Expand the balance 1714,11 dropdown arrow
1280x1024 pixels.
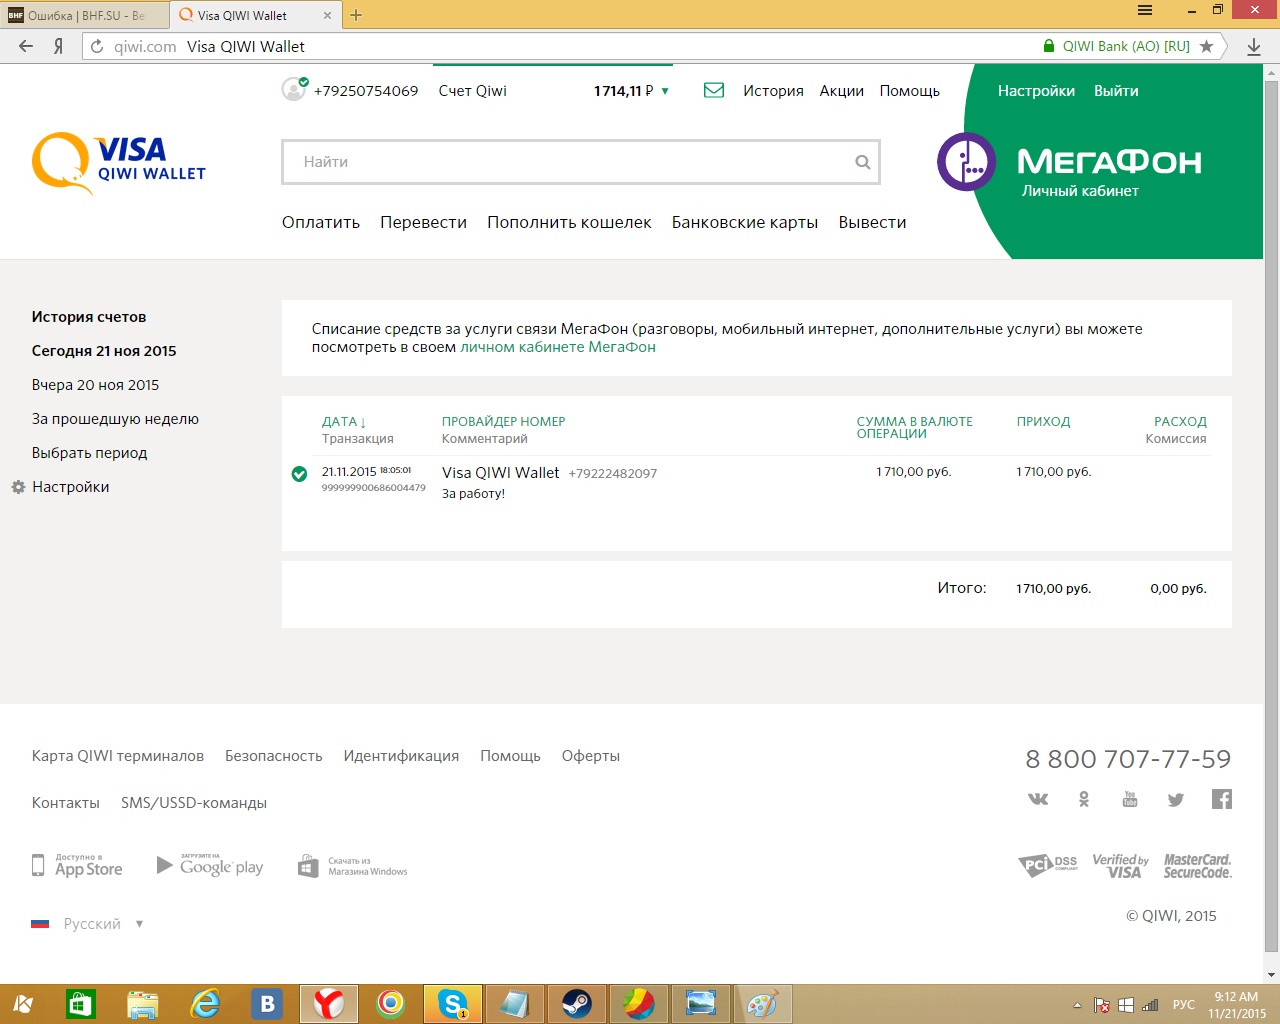click(x=665, y=91)
